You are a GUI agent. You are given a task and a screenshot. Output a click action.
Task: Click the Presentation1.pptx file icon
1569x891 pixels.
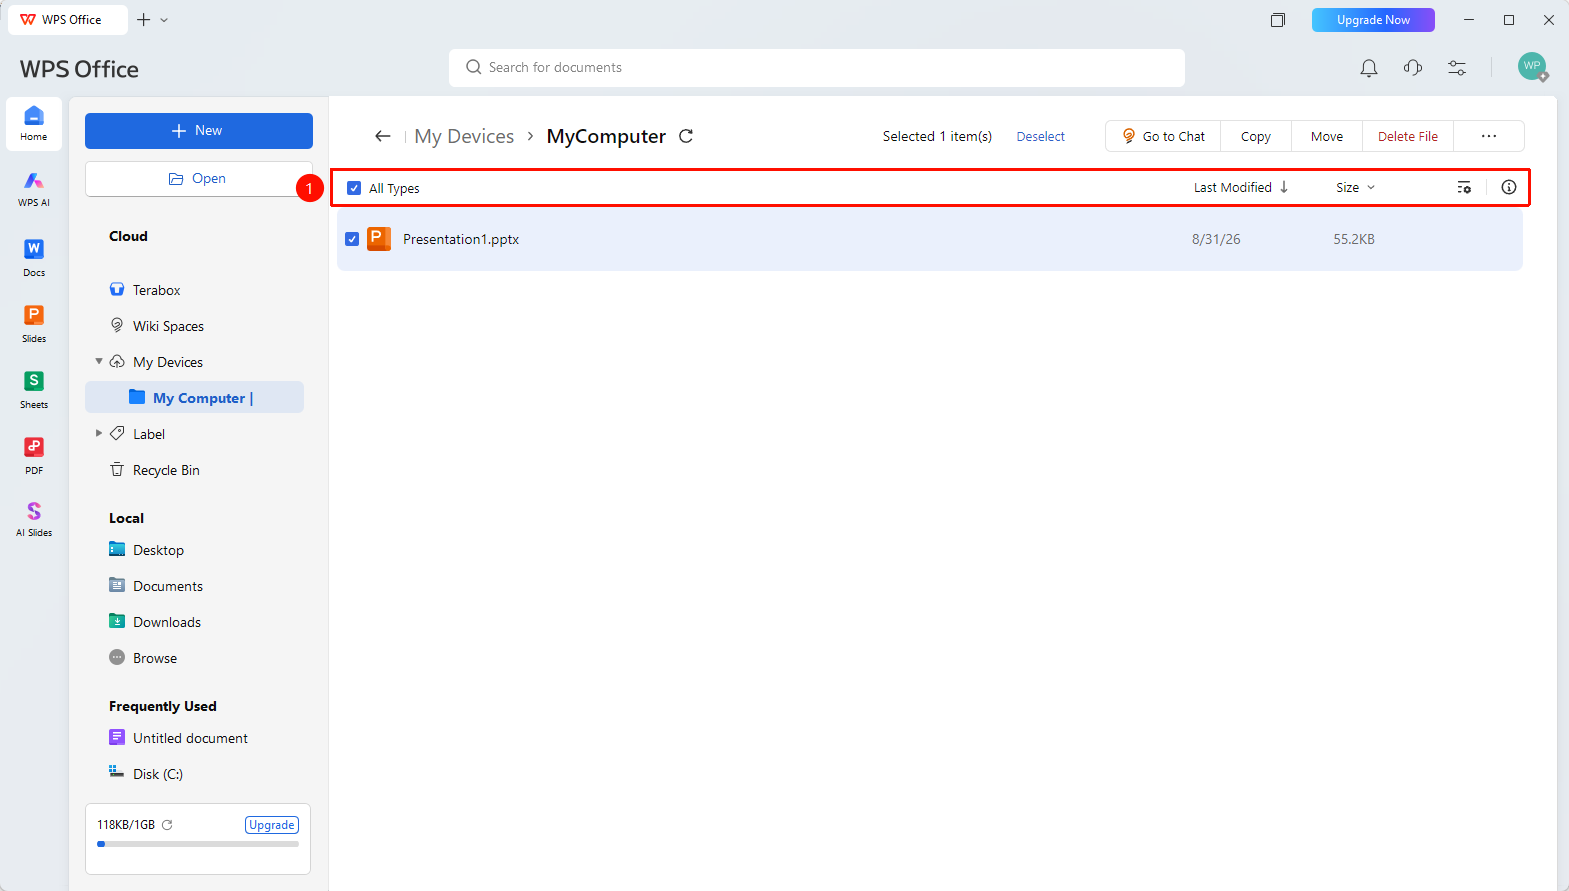379,239
